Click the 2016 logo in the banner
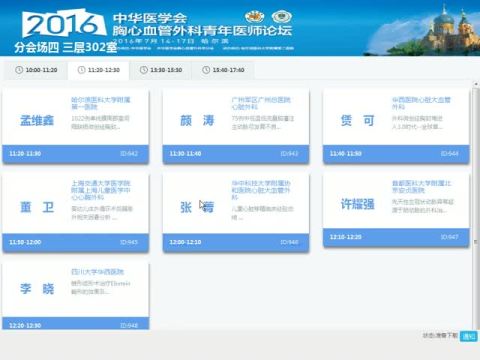Image resolution: width=480 pixels, height=360 pixels. point(63,24)
